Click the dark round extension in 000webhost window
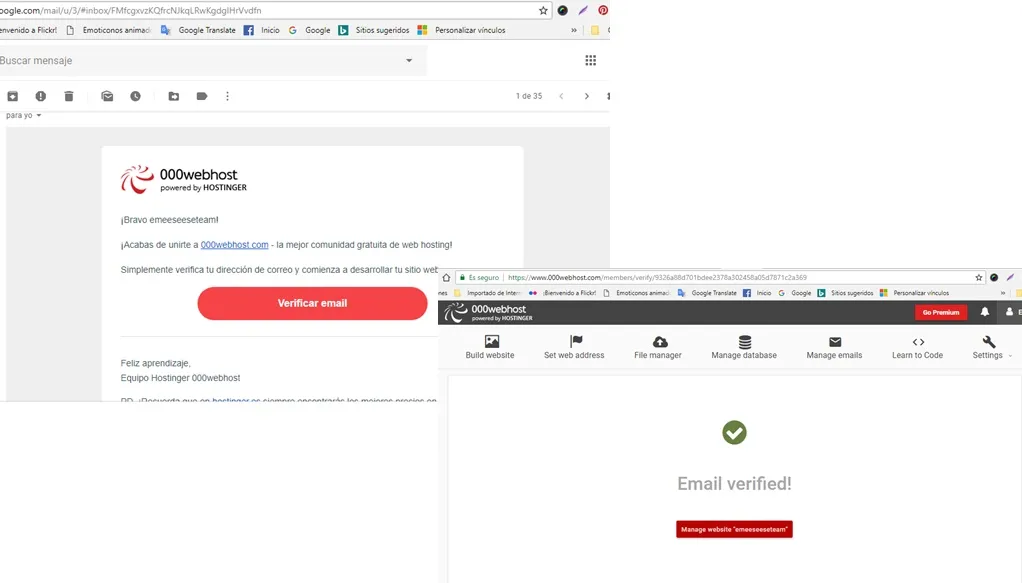Viewport: 1022px width, 583px height. [994, 277]
